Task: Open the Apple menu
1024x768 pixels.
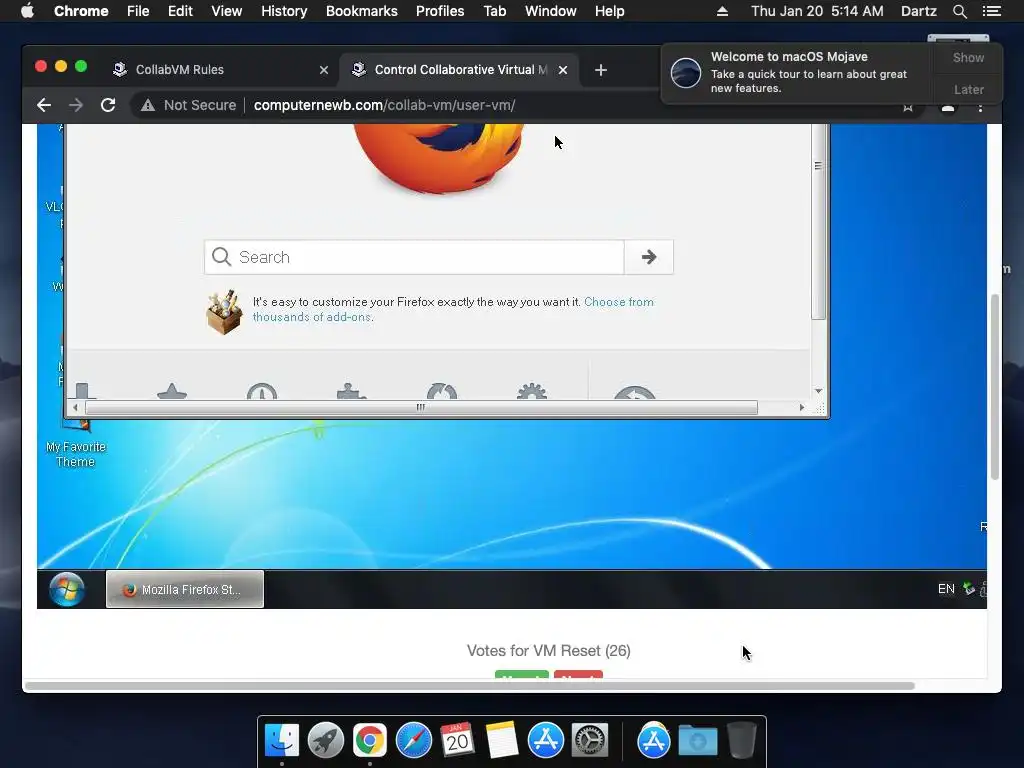Action: [x=27, y=11]
